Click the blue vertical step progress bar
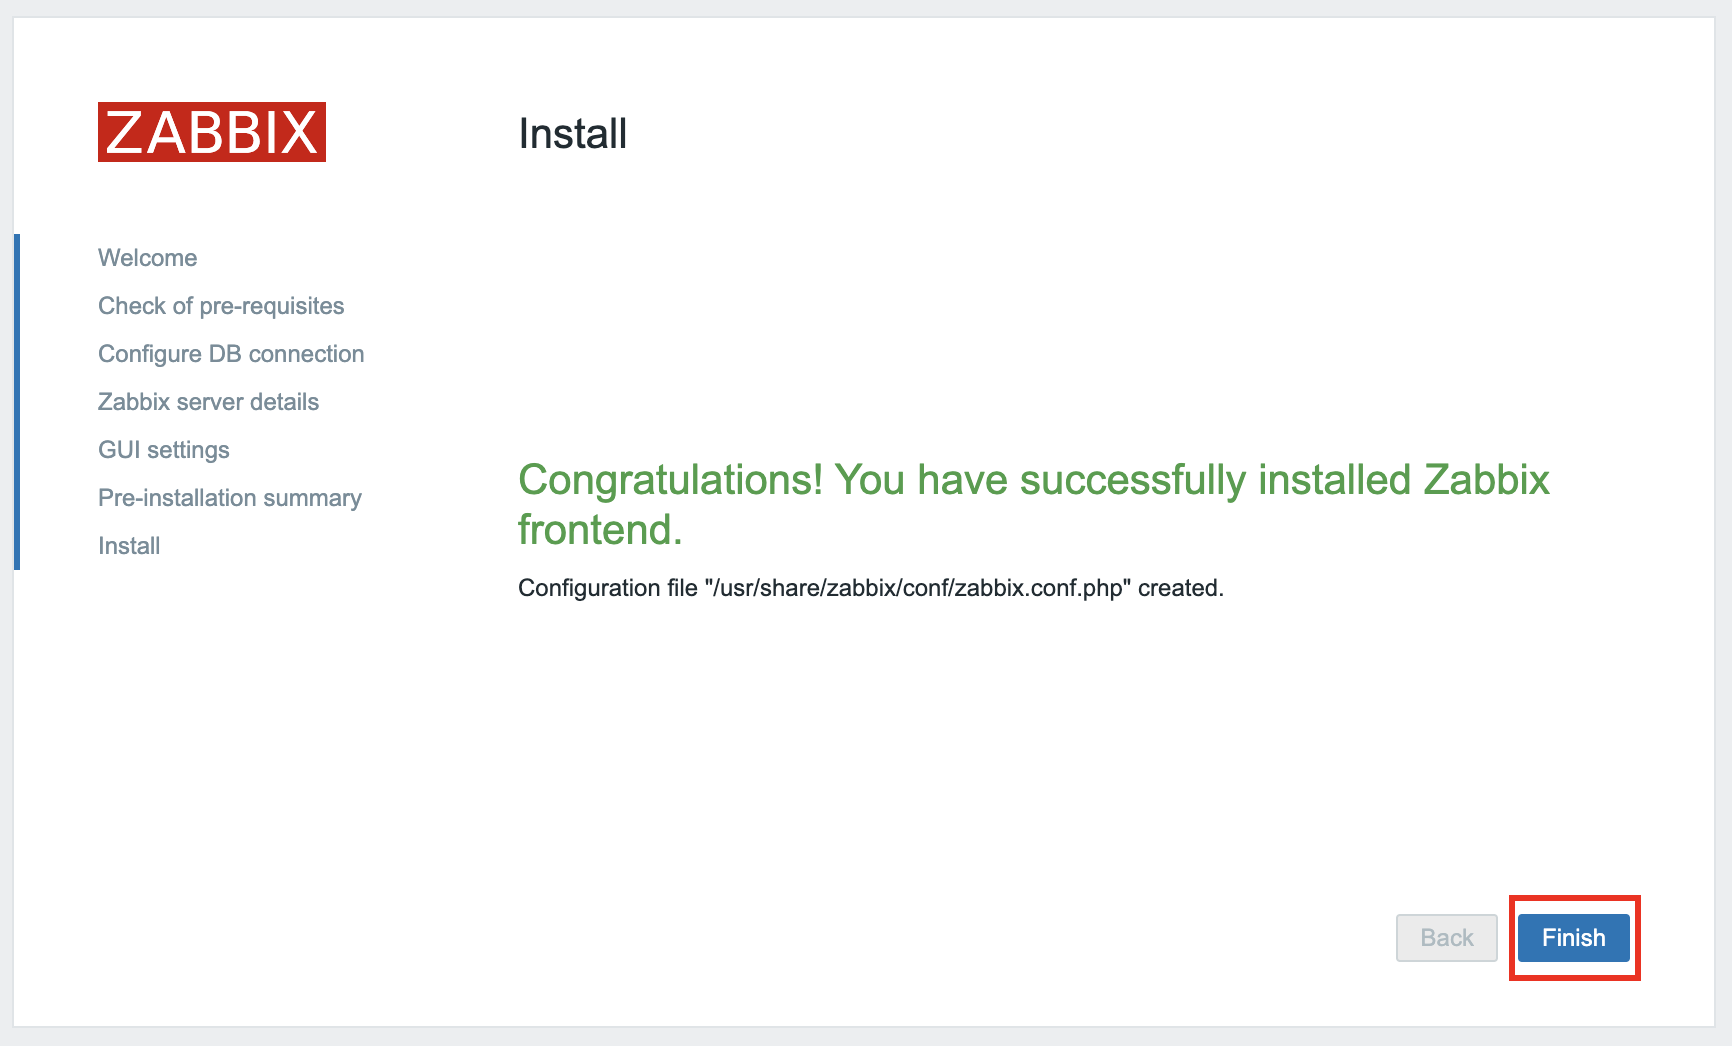The image size is (1732, 1046). [x=17, y=402]
